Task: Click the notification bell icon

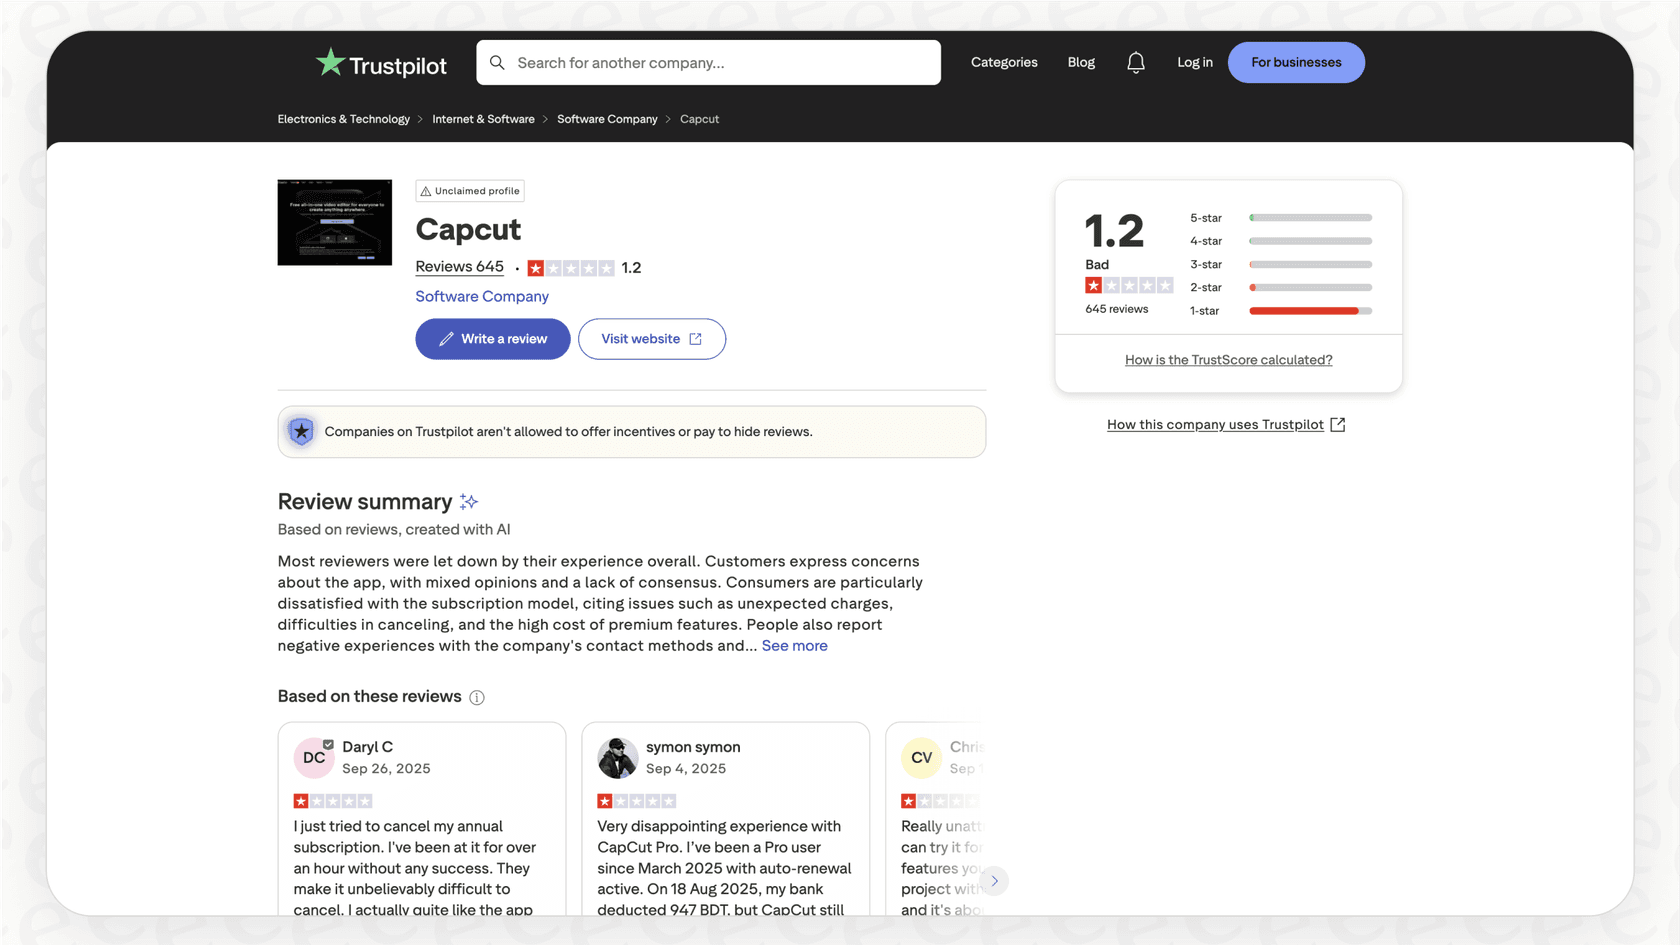Action: click(x=1135, y=62)
